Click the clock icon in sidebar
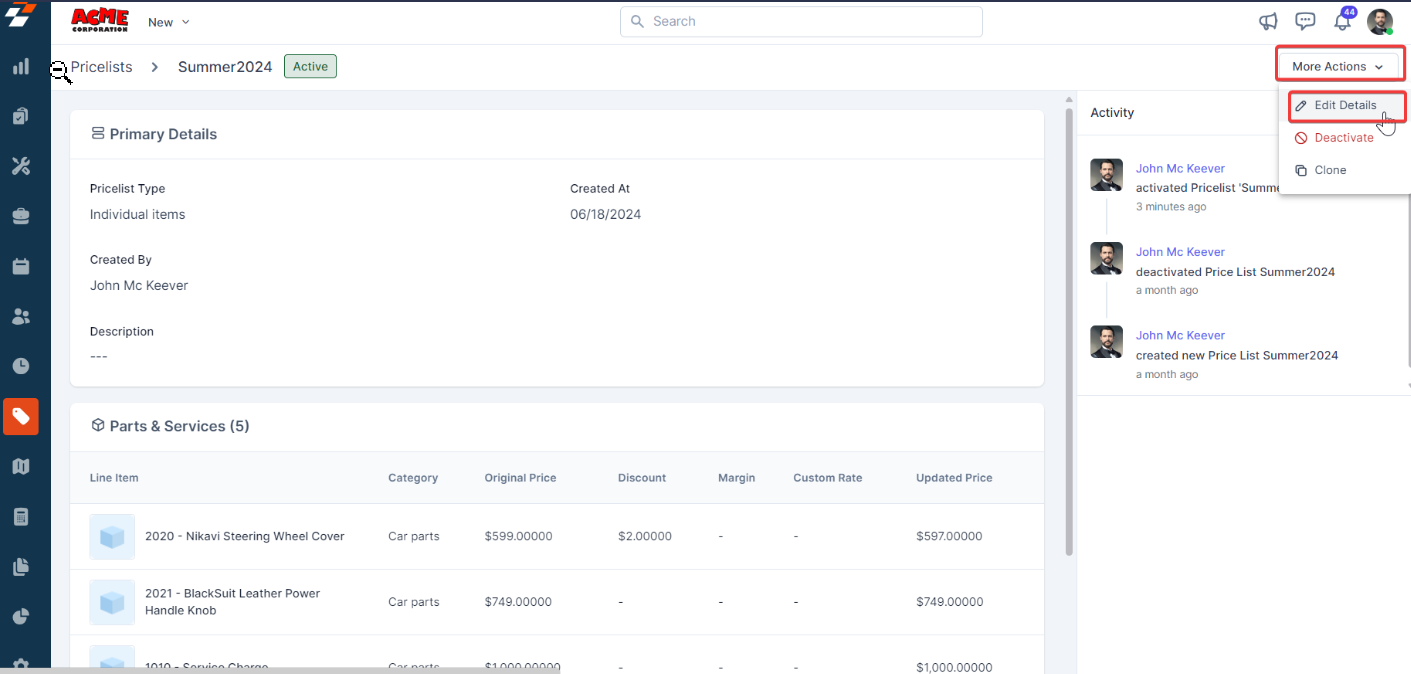The height and width of the screenshot is (674, 1411). click(20, 366)
